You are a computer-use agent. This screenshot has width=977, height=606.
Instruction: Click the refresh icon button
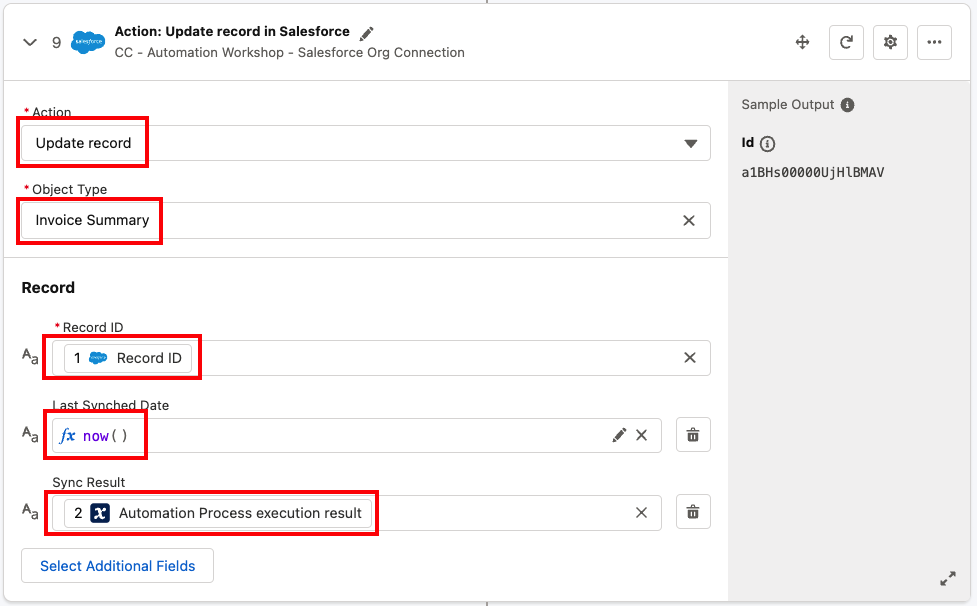tap(846, 42)
